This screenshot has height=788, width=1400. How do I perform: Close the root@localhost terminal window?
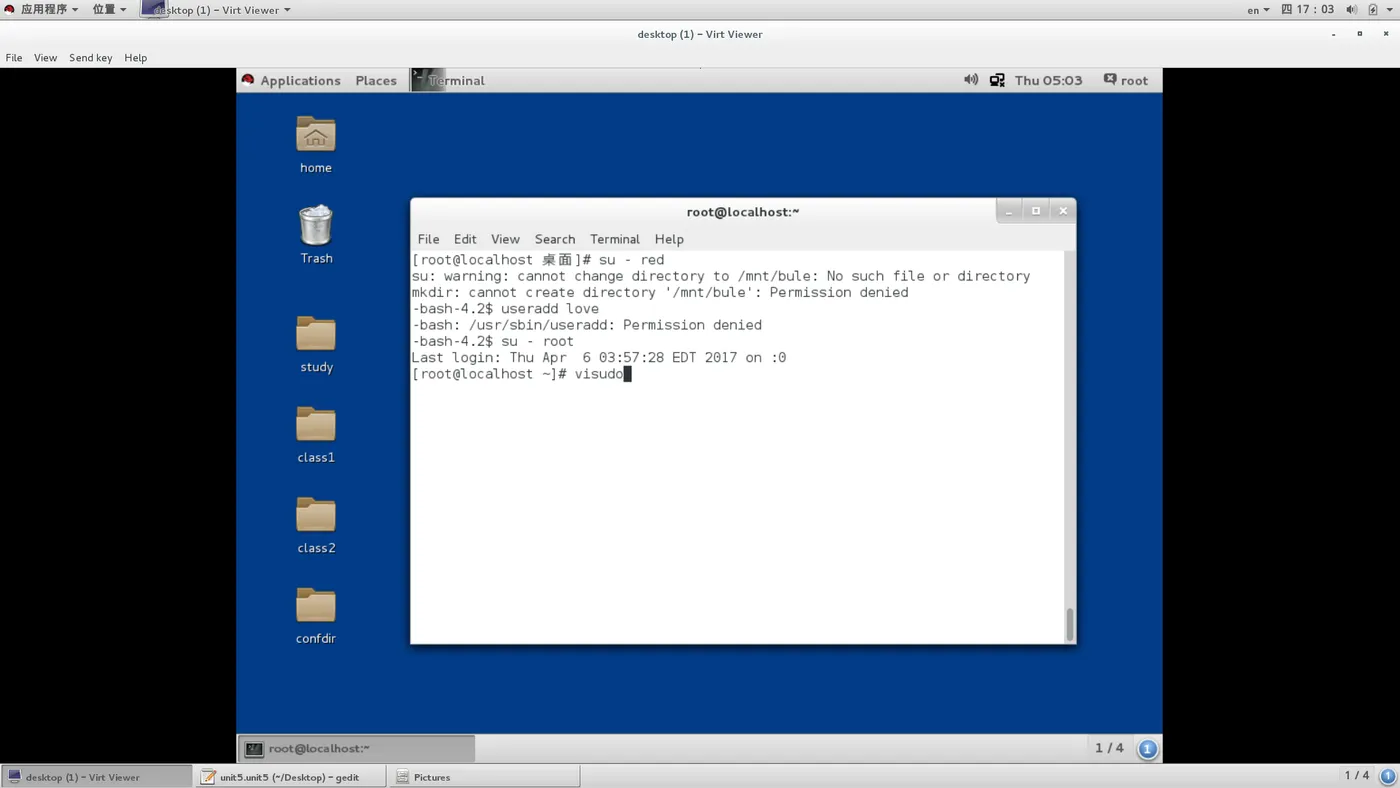tap(1063, 211)
